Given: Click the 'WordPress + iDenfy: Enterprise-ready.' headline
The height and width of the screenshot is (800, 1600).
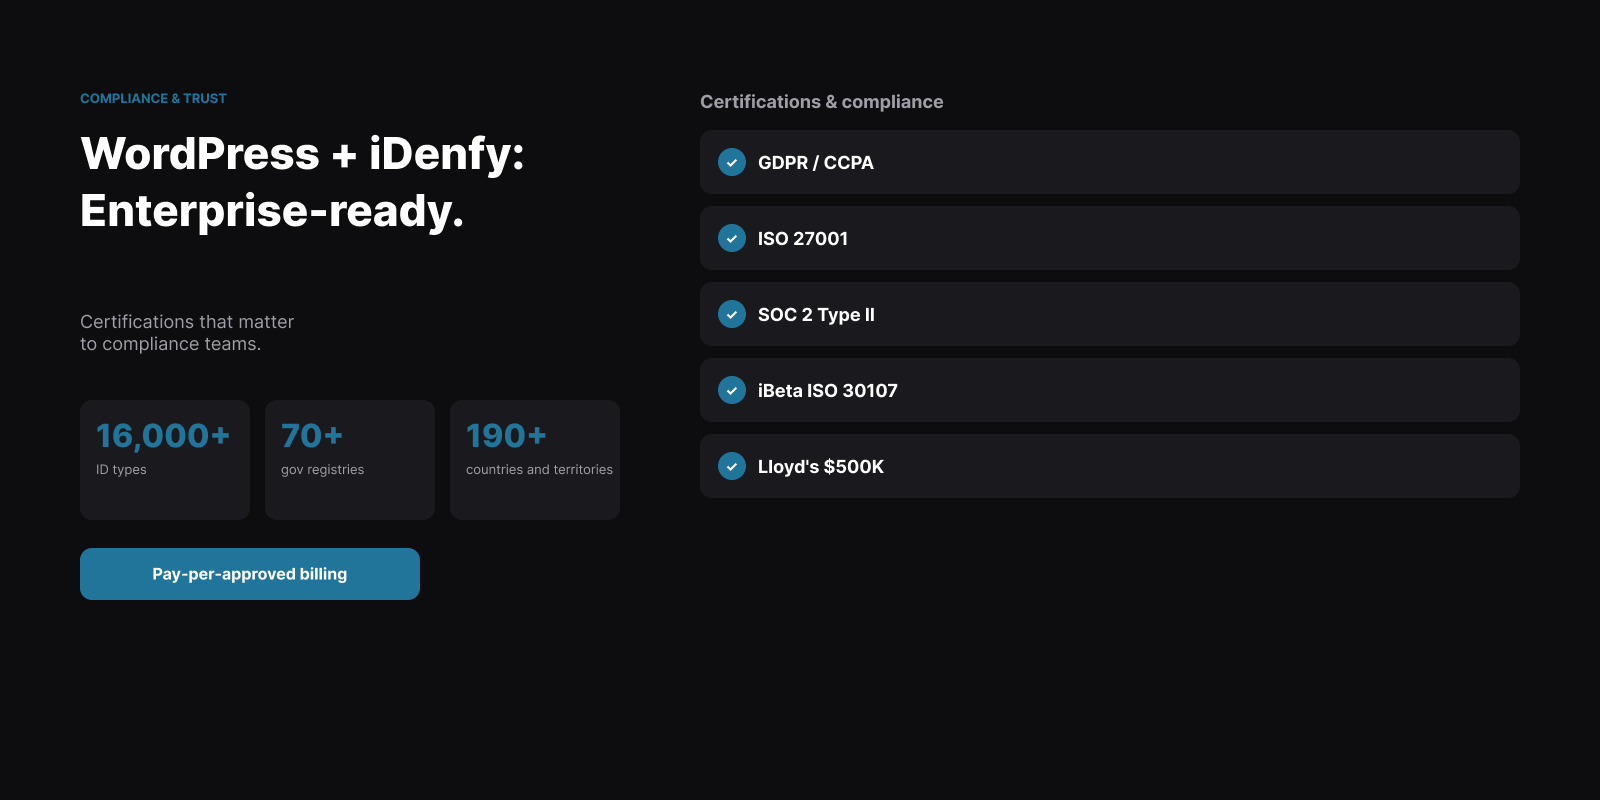Looking at the screenshot, I should tap(302, 182).
